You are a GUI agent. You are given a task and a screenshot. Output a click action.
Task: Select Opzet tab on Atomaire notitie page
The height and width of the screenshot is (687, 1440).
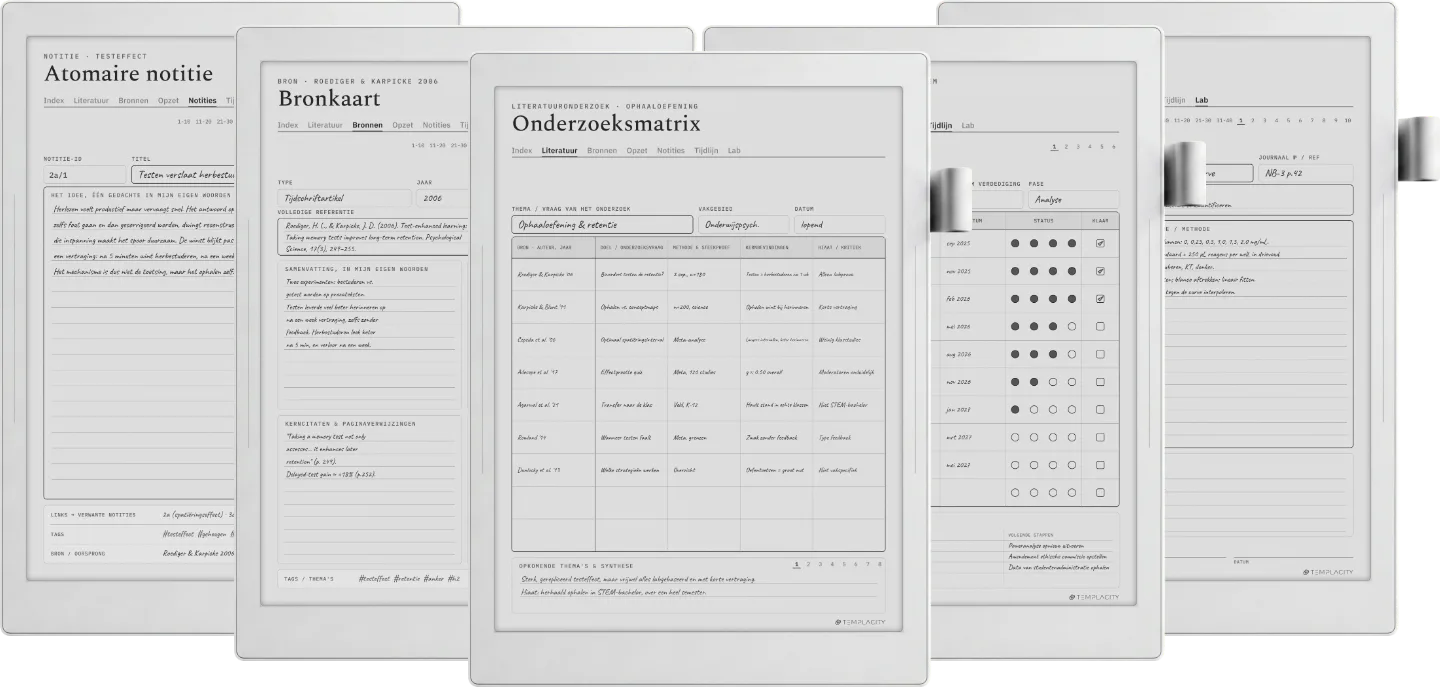coord(169,100)
